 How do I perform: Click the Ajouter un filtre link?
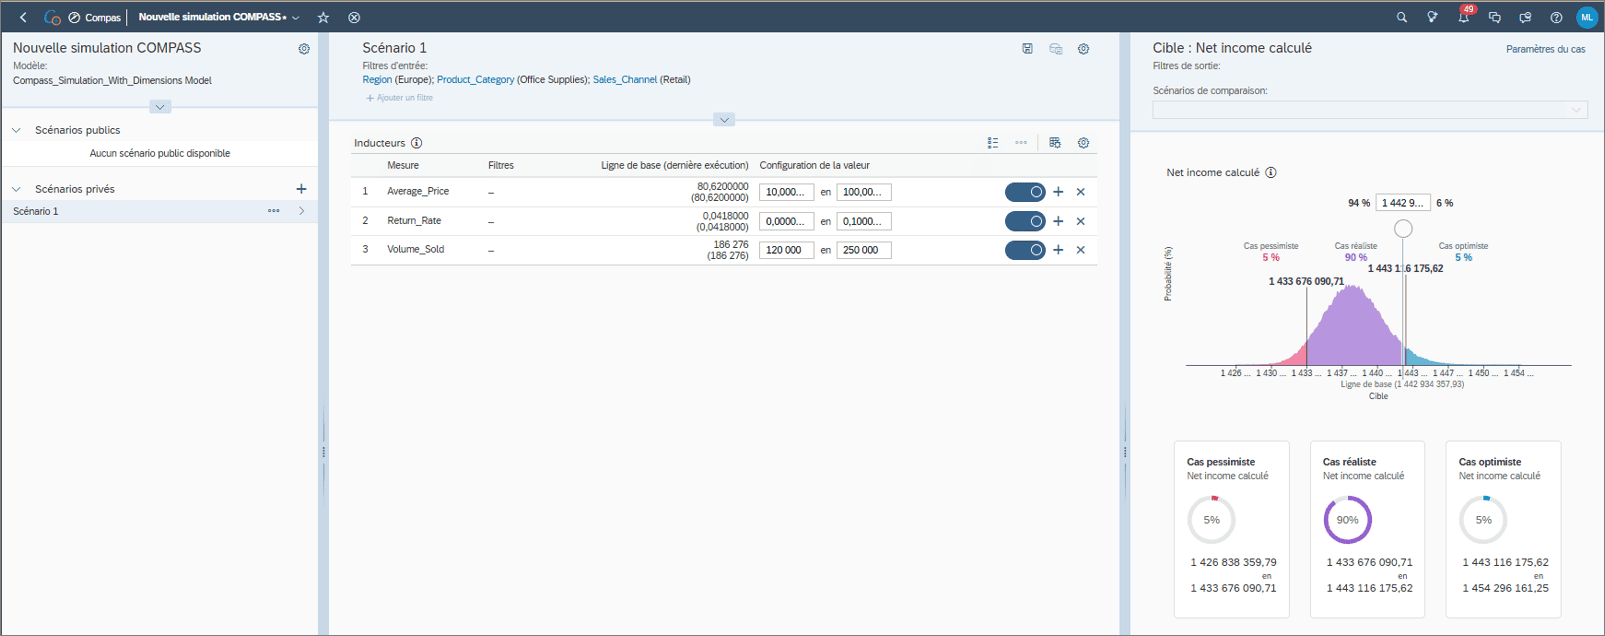point(400,98)
